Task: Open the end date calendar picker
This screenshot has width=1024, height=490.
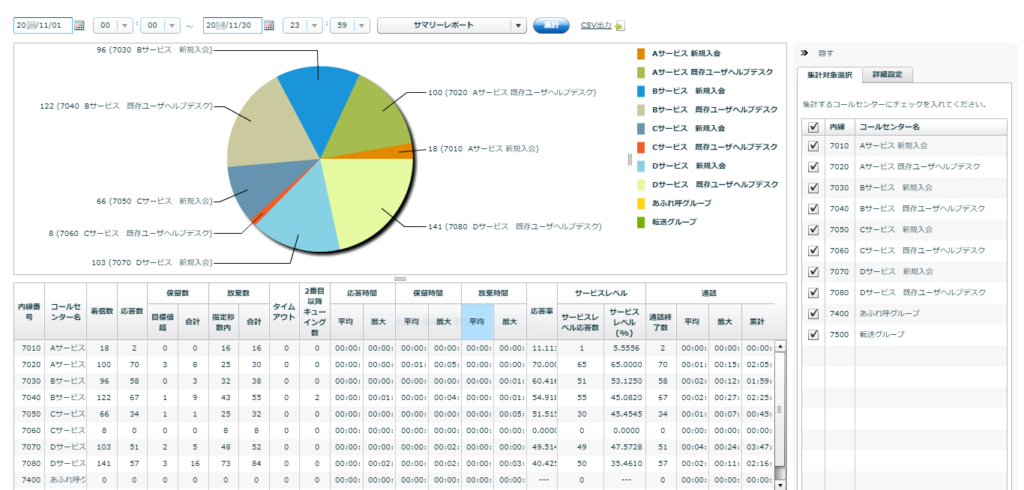Action: [268, 25]
